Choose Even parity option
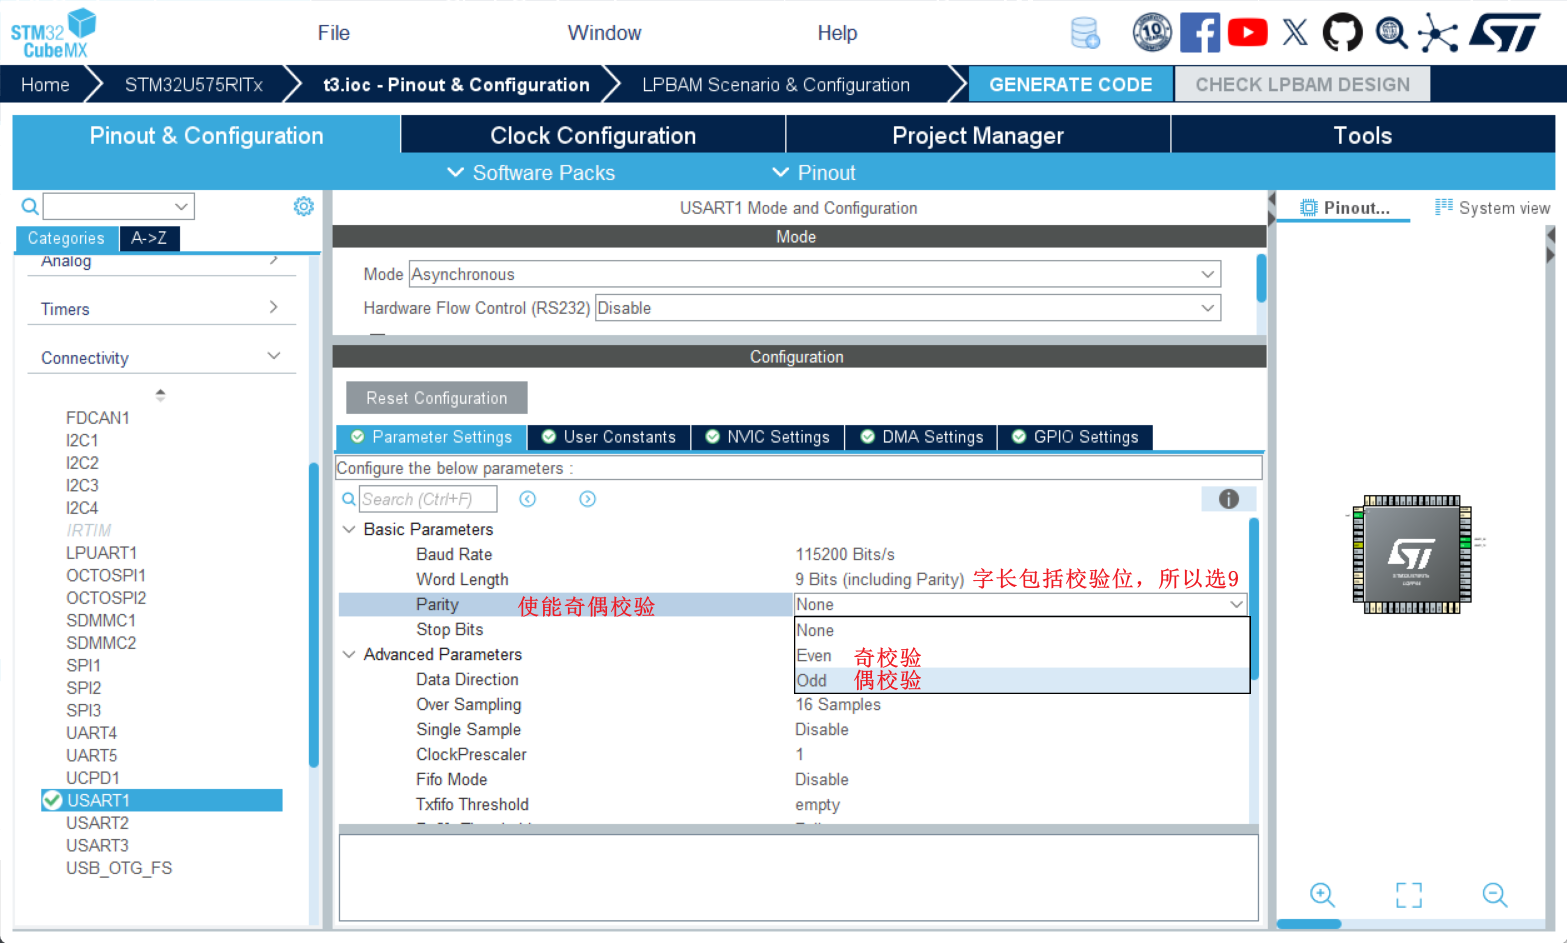The height and width of the screenshot is (943, 1567). click(x=1021, y=655)
